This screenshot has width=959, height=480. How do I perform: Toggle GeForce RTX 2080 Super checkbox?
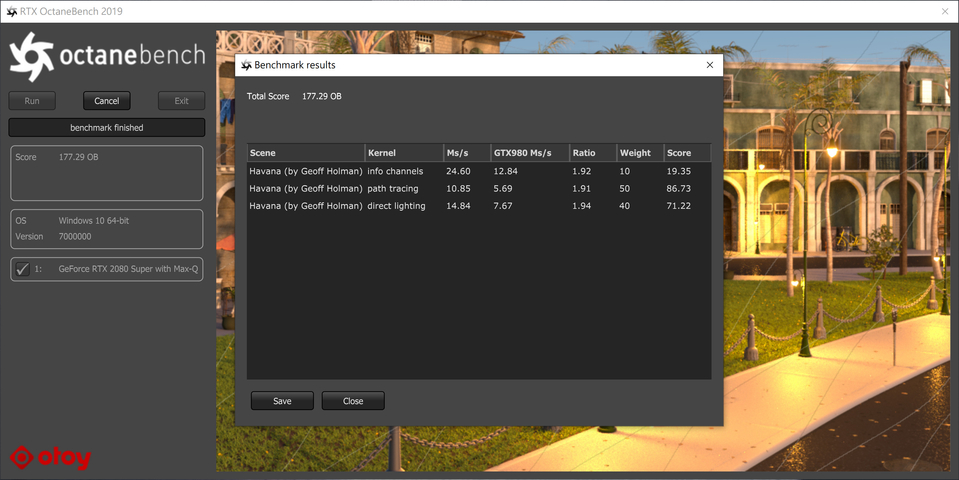coord(23,268)
